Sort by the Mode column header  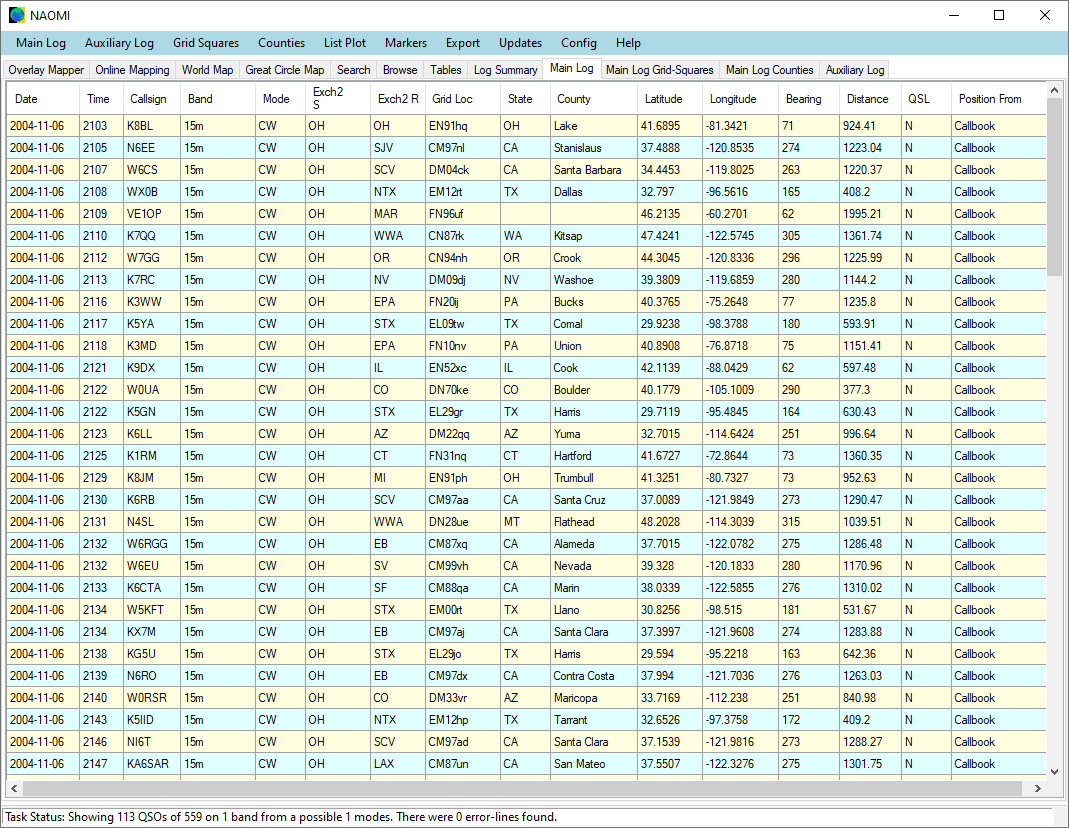[280, 99]
